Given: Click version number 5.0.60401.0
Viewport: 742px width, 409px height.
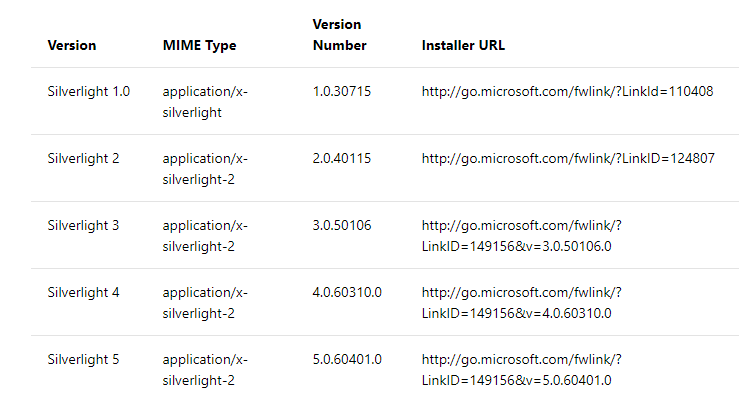Looking at the screenshot, I should pyautogui.click(x=347, y=359).
